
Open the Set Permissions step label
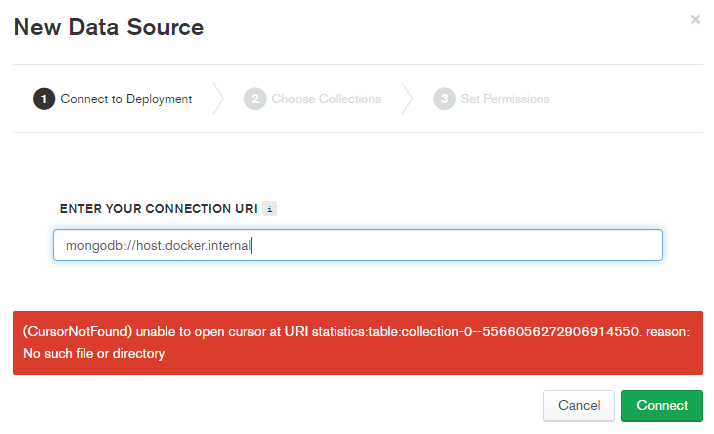click(505, 99)
